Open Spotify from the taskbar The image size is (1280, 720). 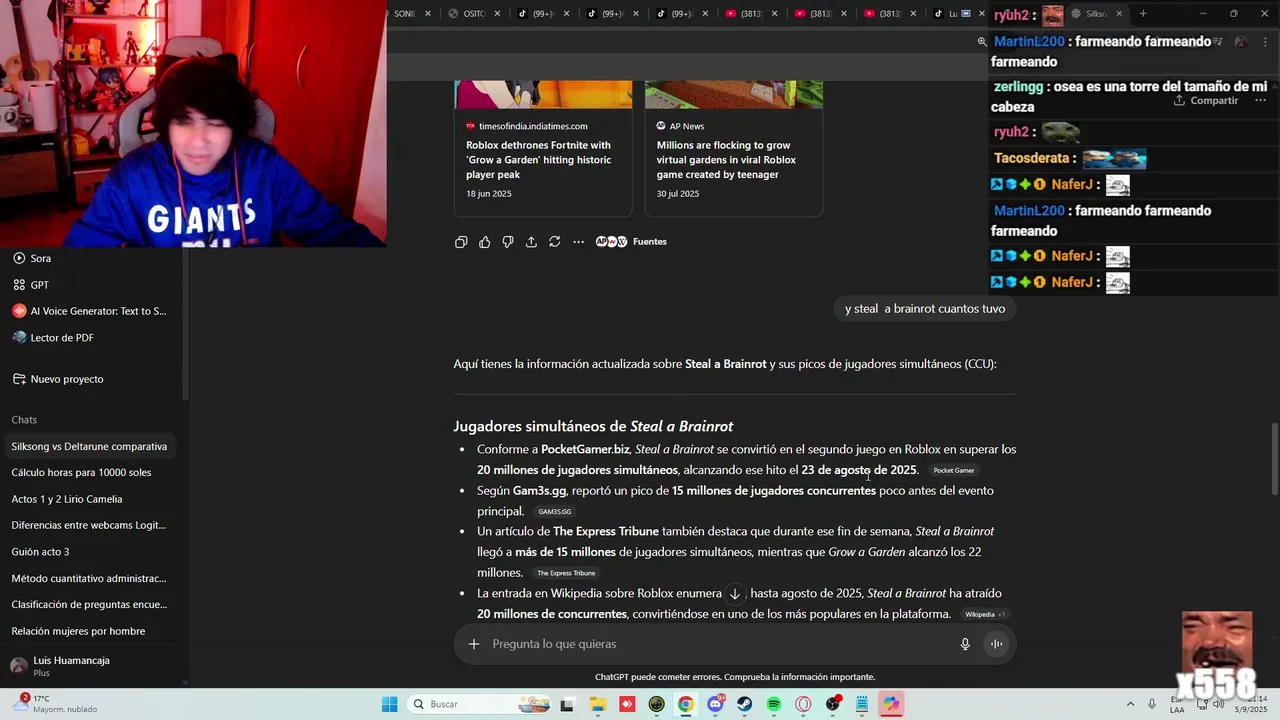774,705
